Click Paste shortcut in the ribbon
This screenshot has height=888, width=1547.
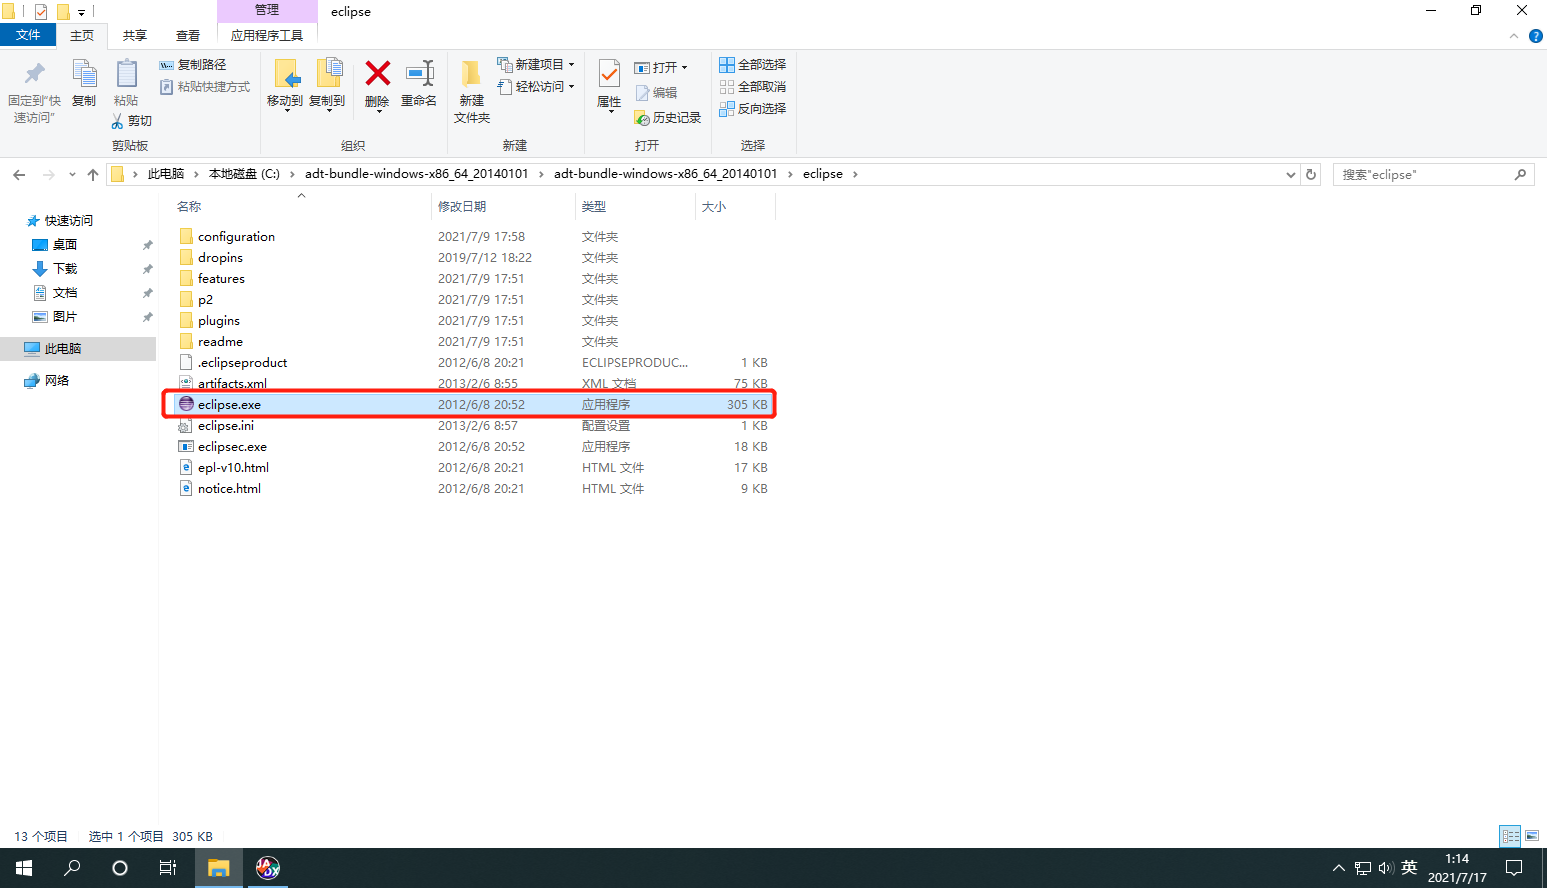205,87
